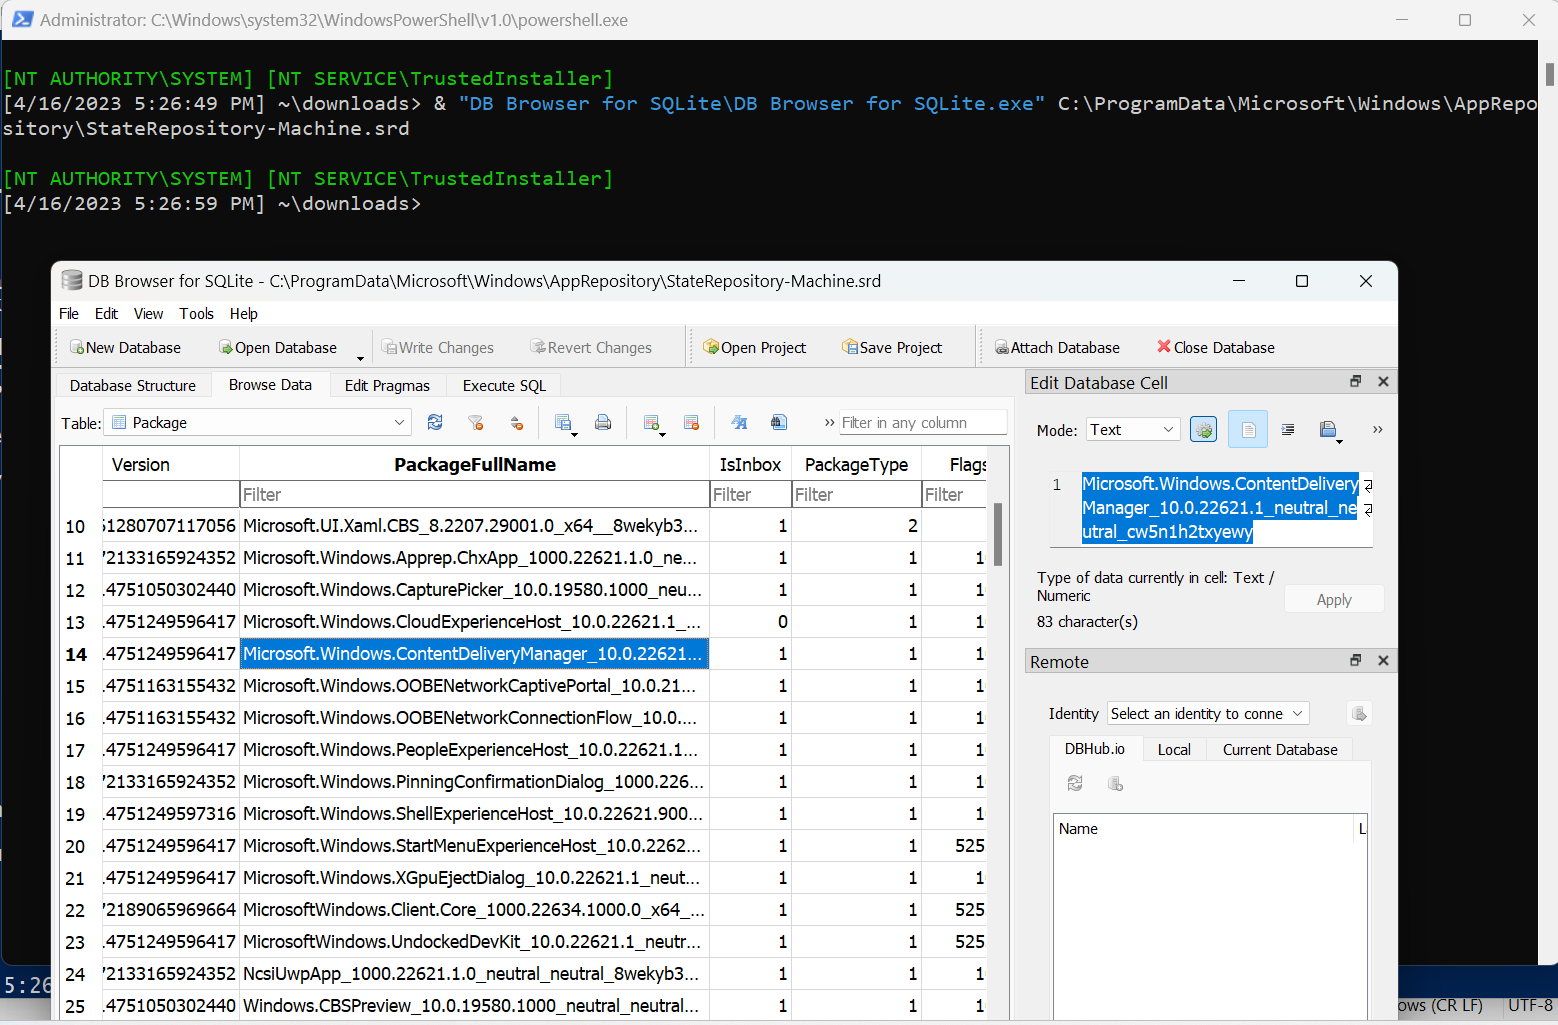This screenshot has width=1558, height=1025.
Task: Click Open Project toolbar button
Action: [754, 347]
